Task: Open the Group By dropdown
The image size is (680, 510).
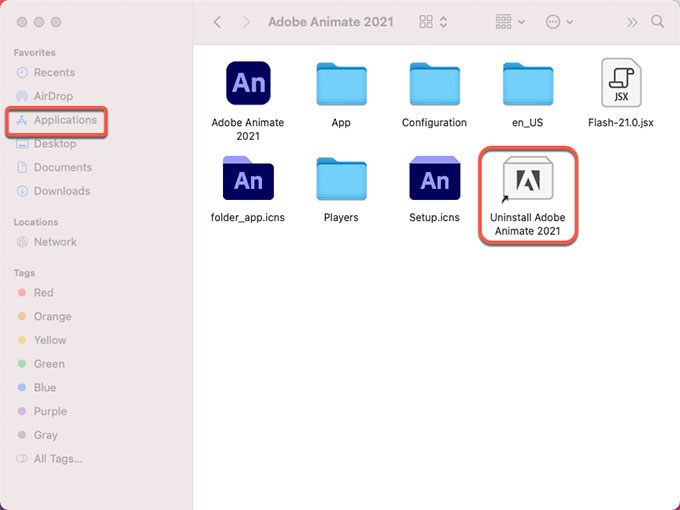Action: (510, 22)
